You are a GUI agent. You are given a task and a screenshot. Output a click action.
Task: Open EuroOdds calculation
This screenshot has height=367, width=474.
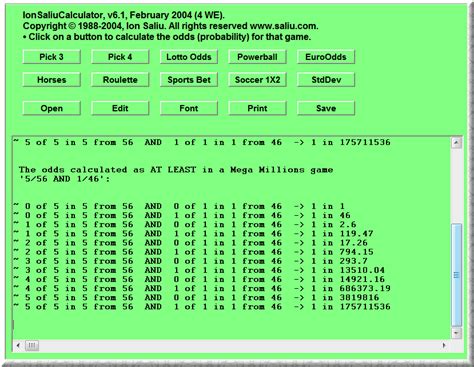[x=326, y=57]
